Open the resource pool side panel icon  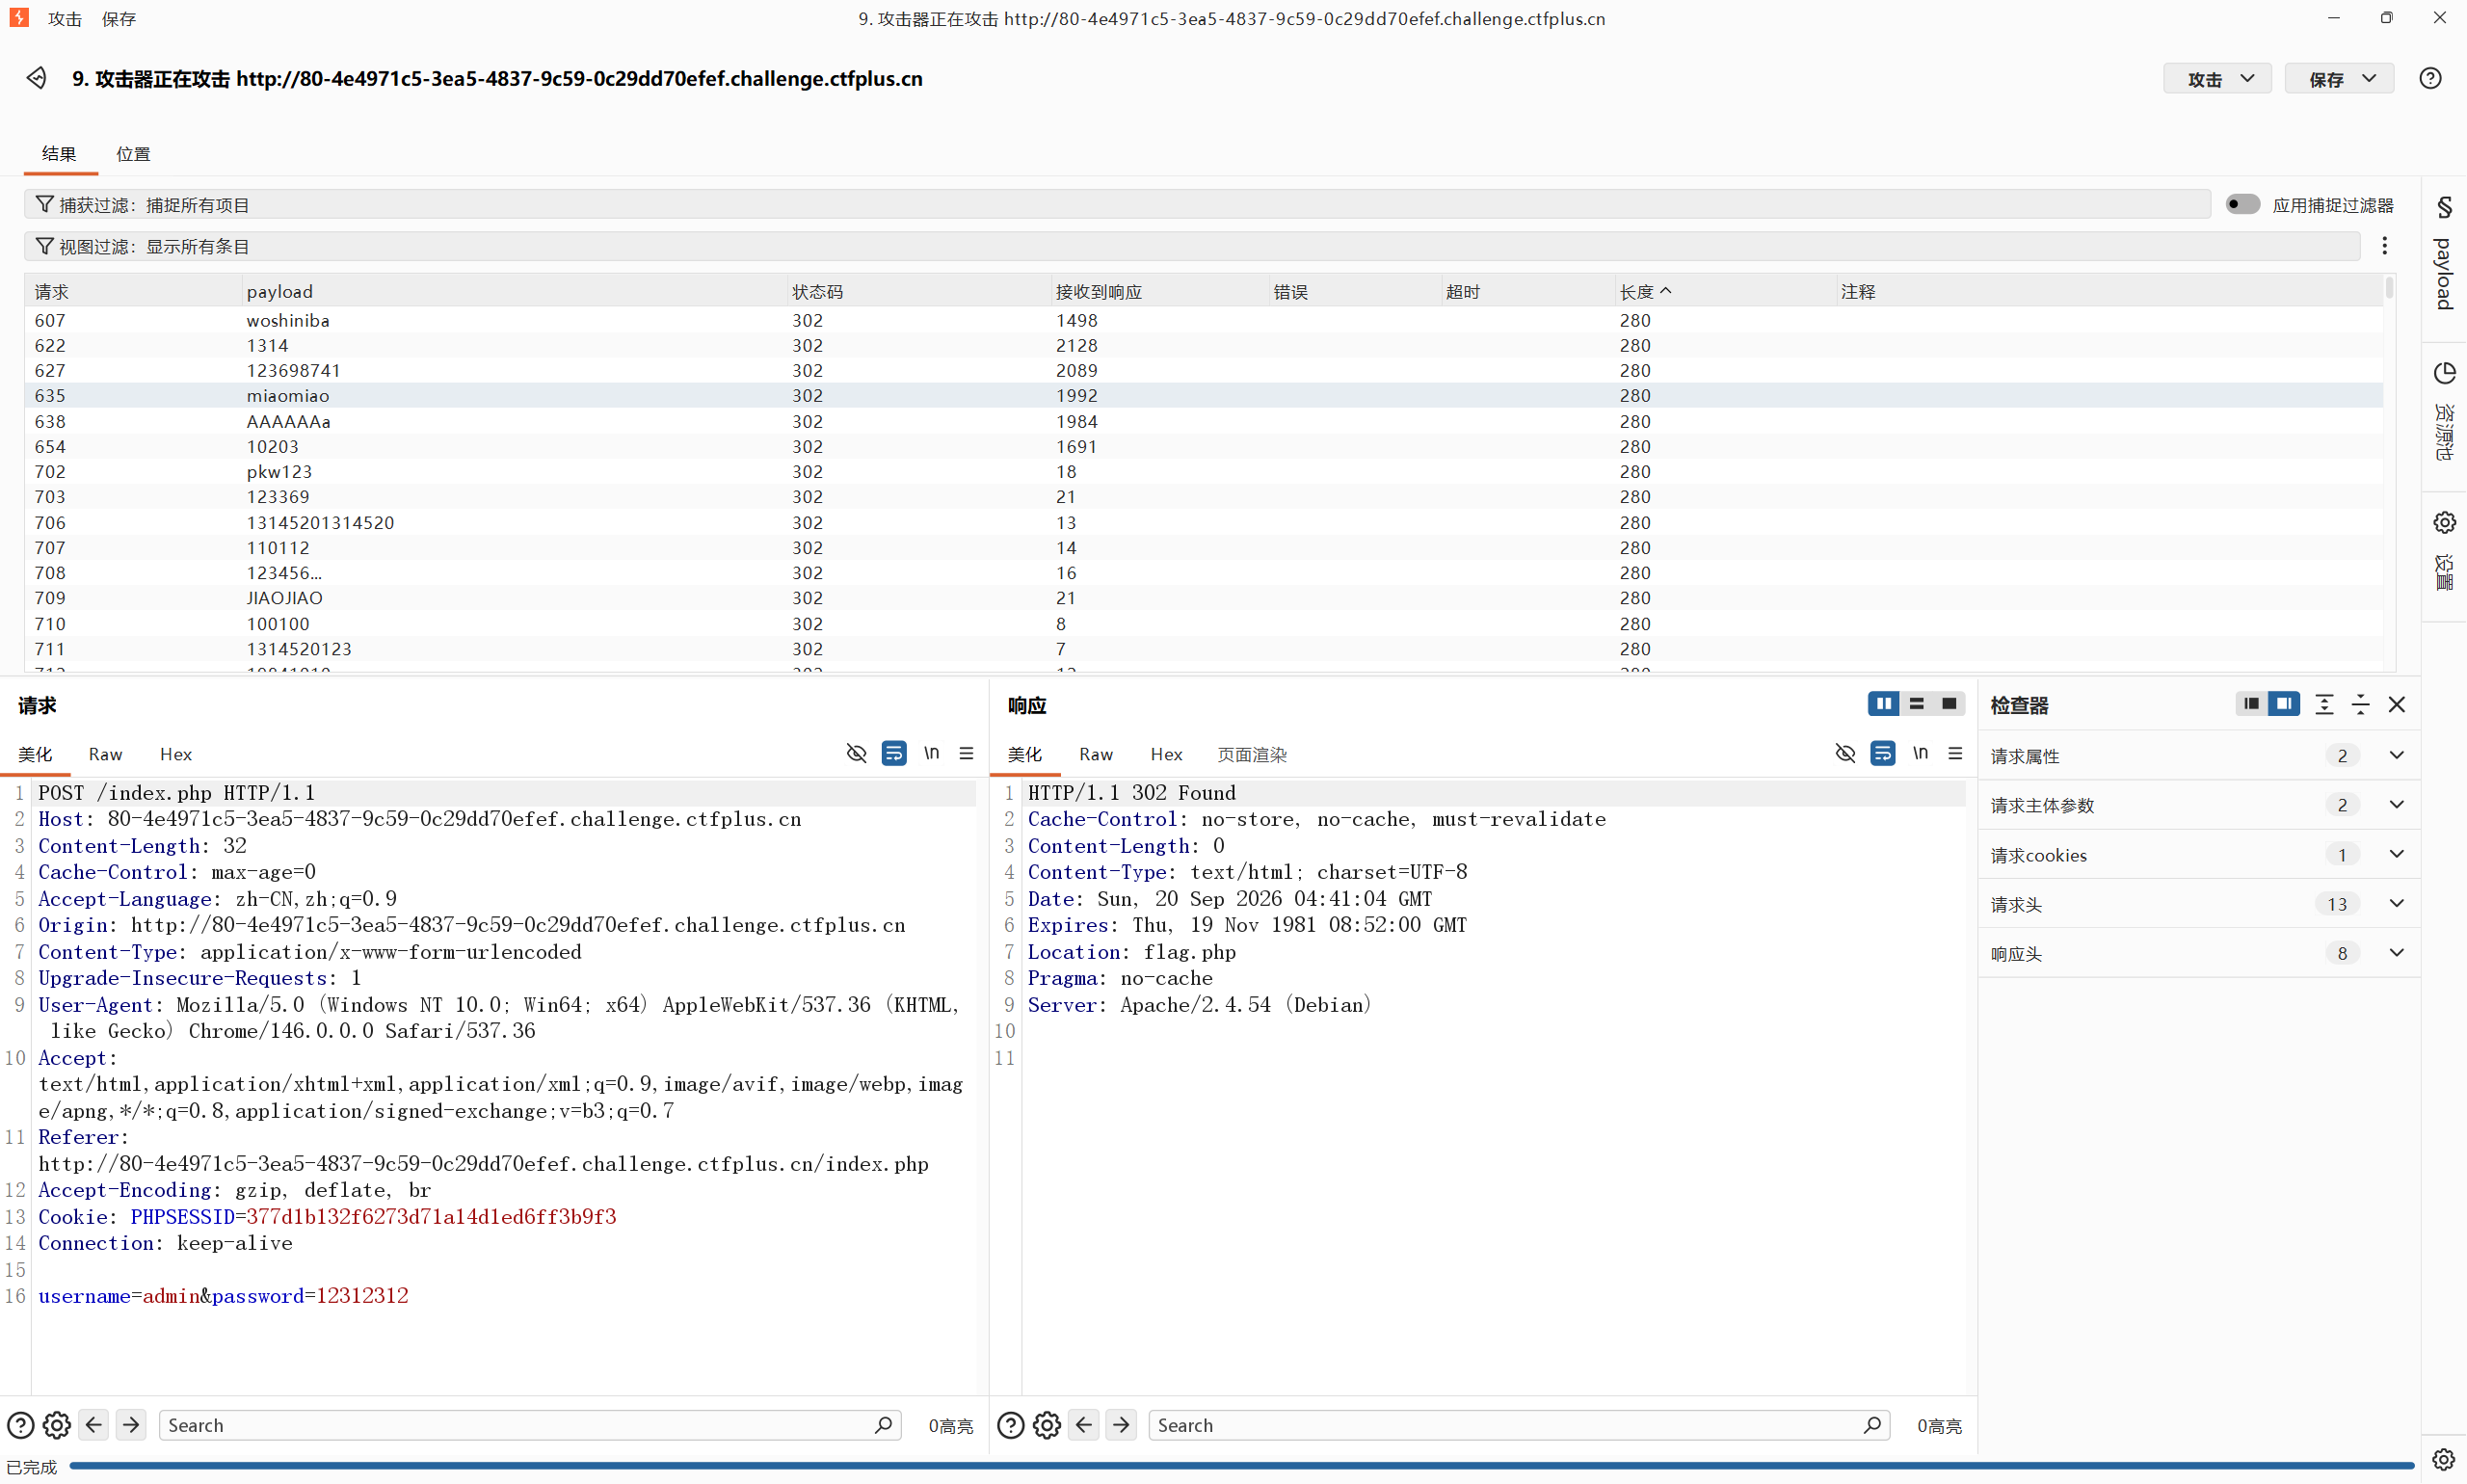(2444, 373)
